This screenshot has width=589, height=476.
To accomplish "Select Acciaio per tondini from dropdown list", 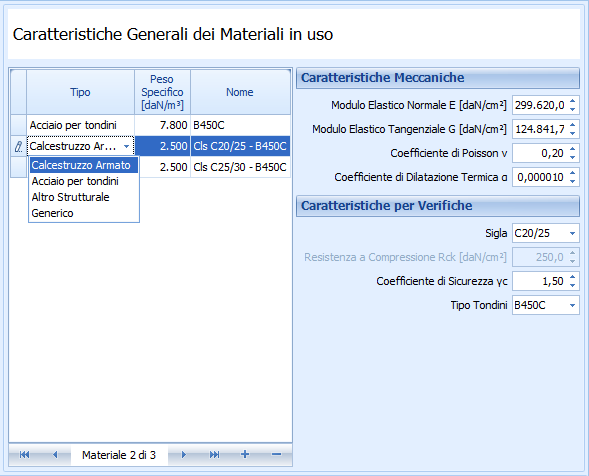I will click(x=75, y=181).
